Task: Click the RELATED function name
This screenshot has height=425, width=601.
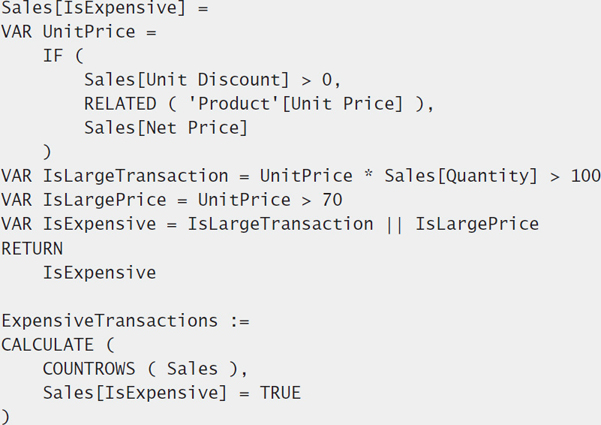Action: pos(120,104)
